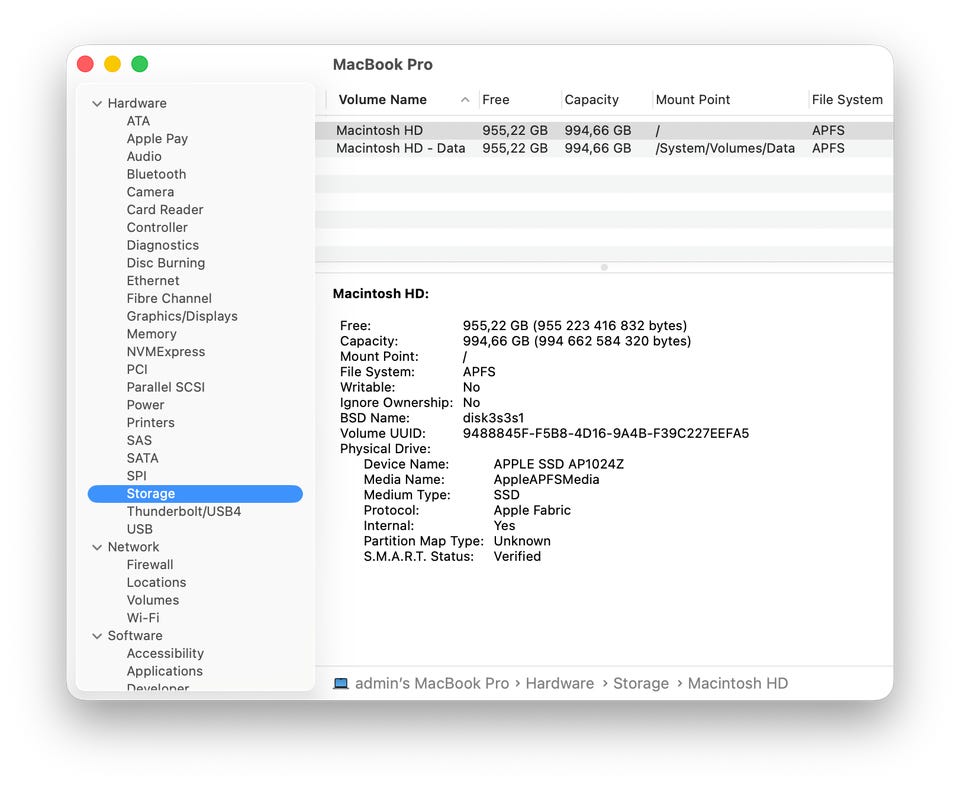
Task: Click the pane divider resize handle
Action: coord(604,267)
